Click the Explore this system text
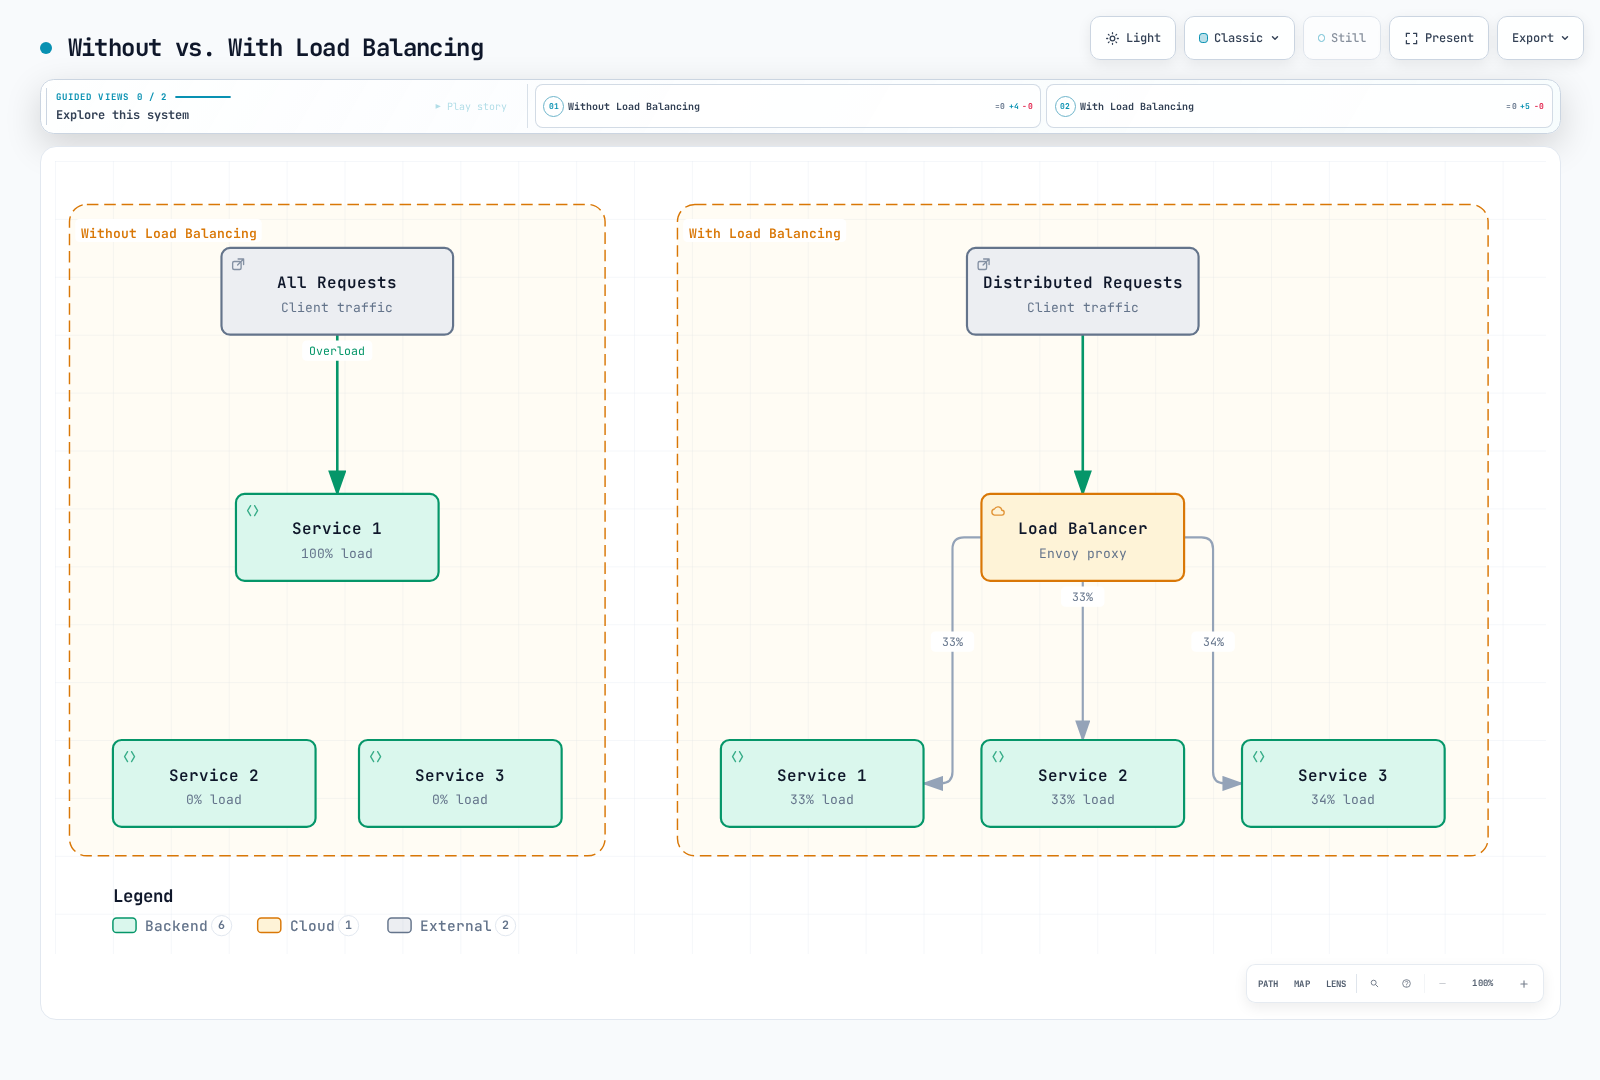 123,115
